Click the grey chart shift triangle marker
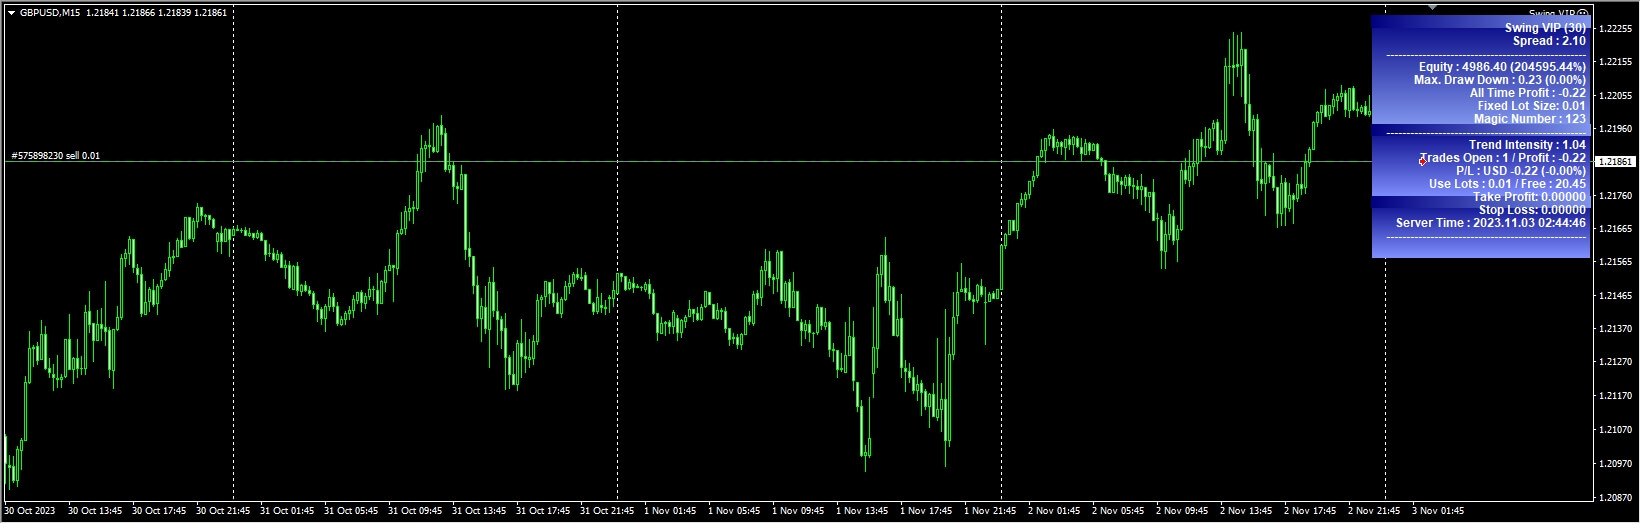 1432,7
